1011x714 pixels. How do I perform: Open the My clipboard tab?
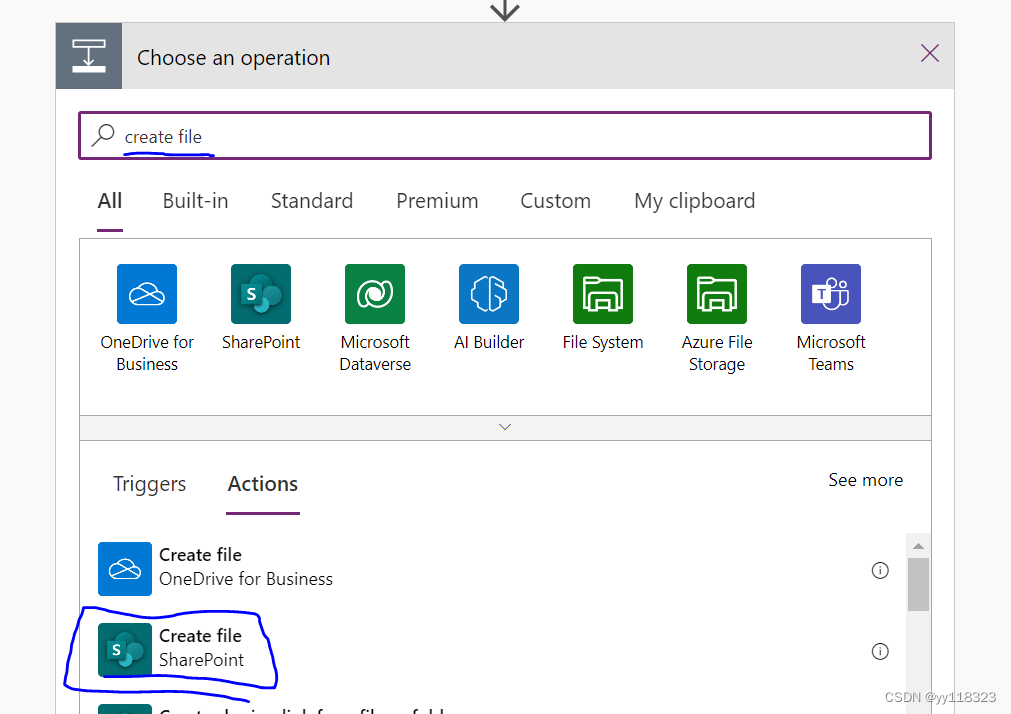pyautogui.click(x=694, y=201)
